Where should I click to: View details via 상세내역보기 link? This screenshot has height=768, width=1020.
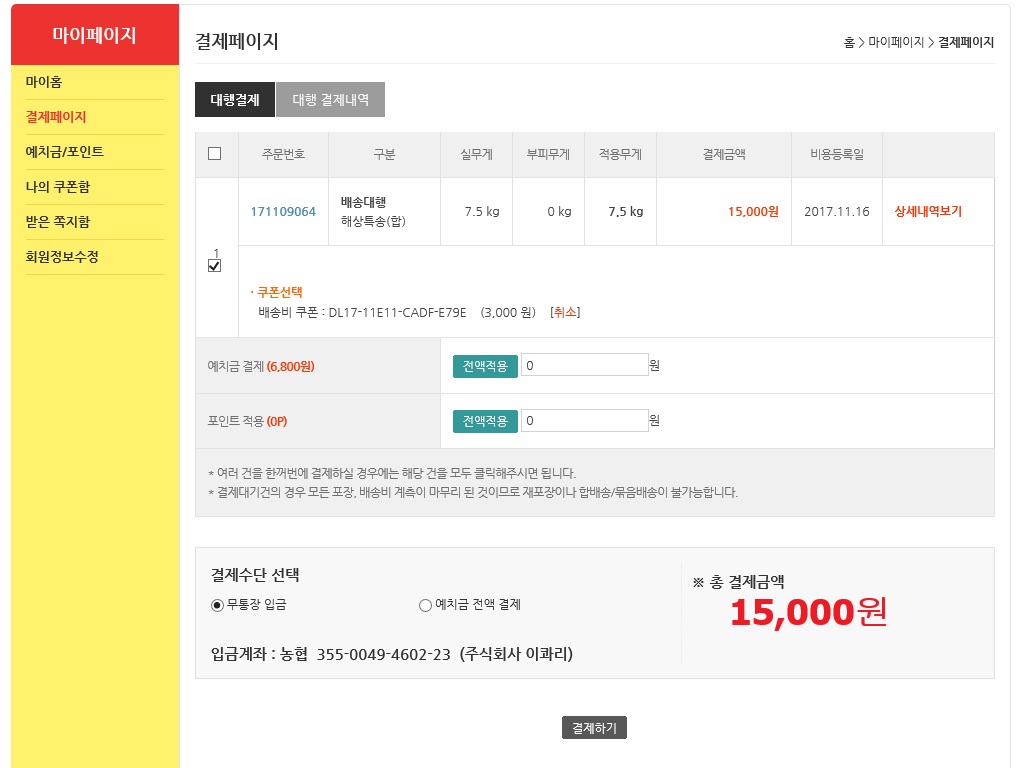tap(928, 211)
